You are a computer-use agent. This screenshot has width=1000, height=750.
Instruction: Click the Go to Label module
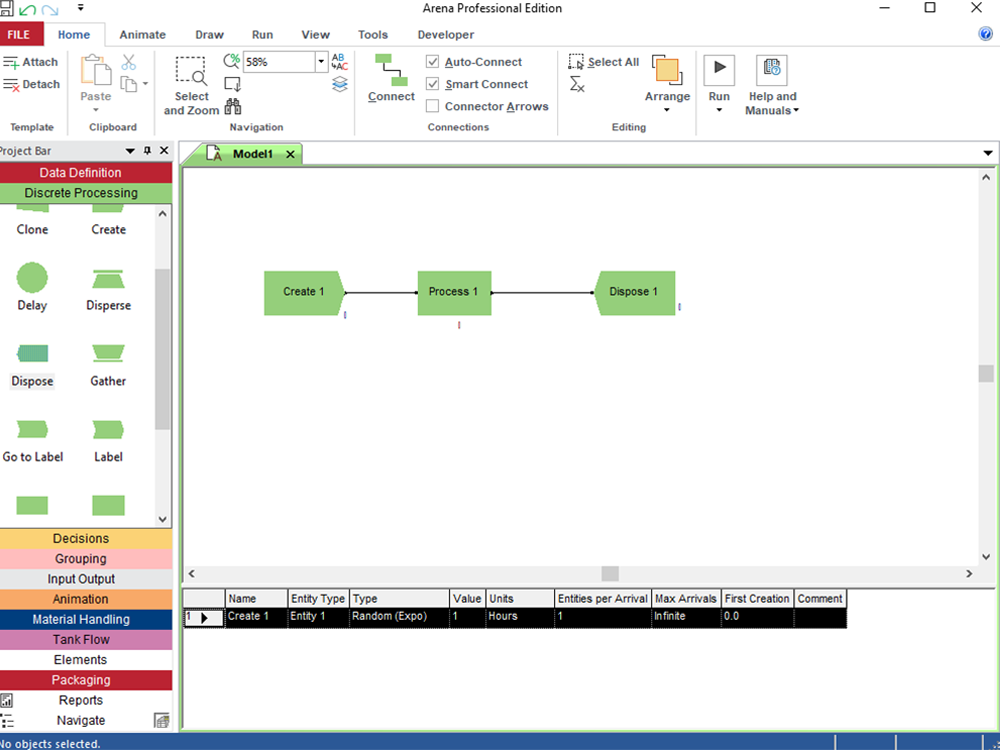32,430
